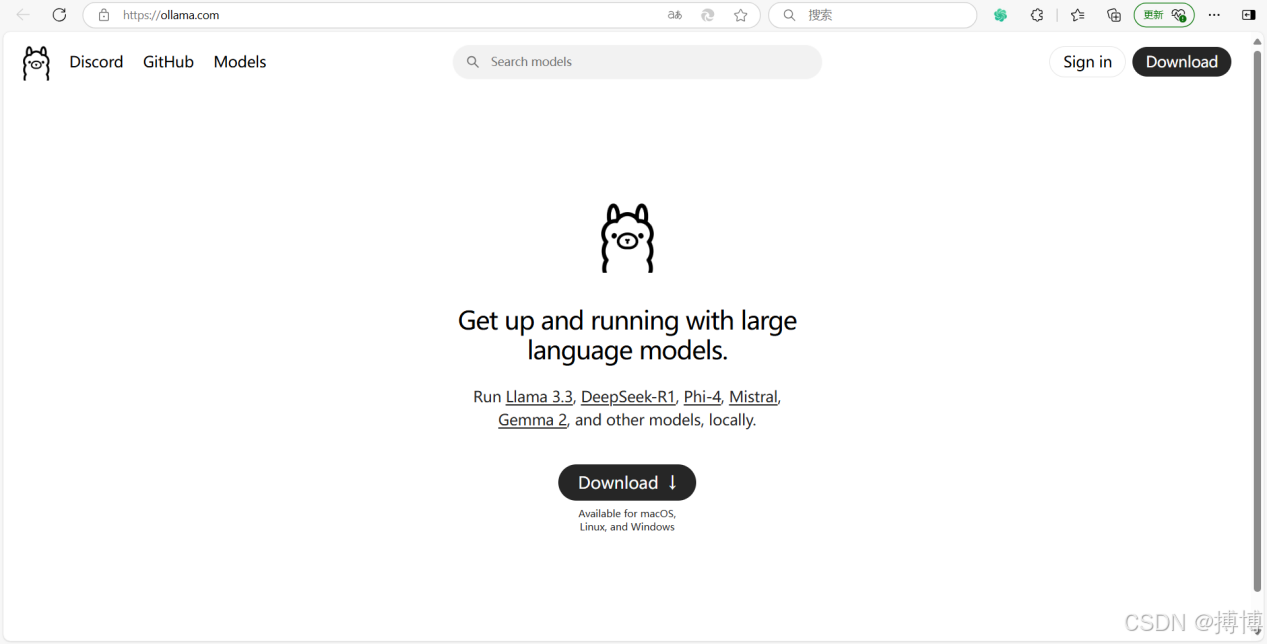Screen dimensions: 1267x644
Task: Focus the browser 搜索 search box
Action: [873, 15]
